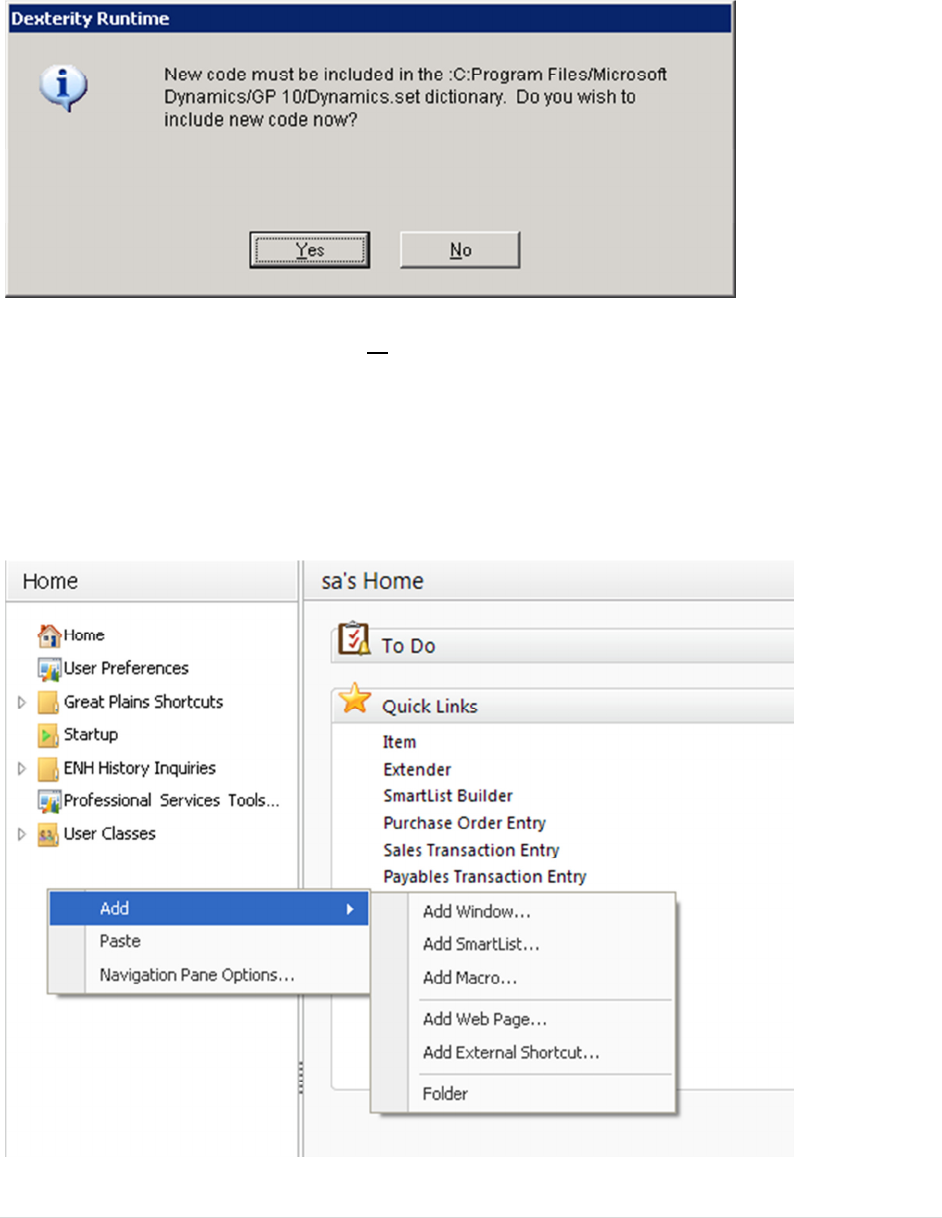Click No in the Dexterity Runtime dialog
The height and width of the screenshot is (1218, 942).
[460, 250]
